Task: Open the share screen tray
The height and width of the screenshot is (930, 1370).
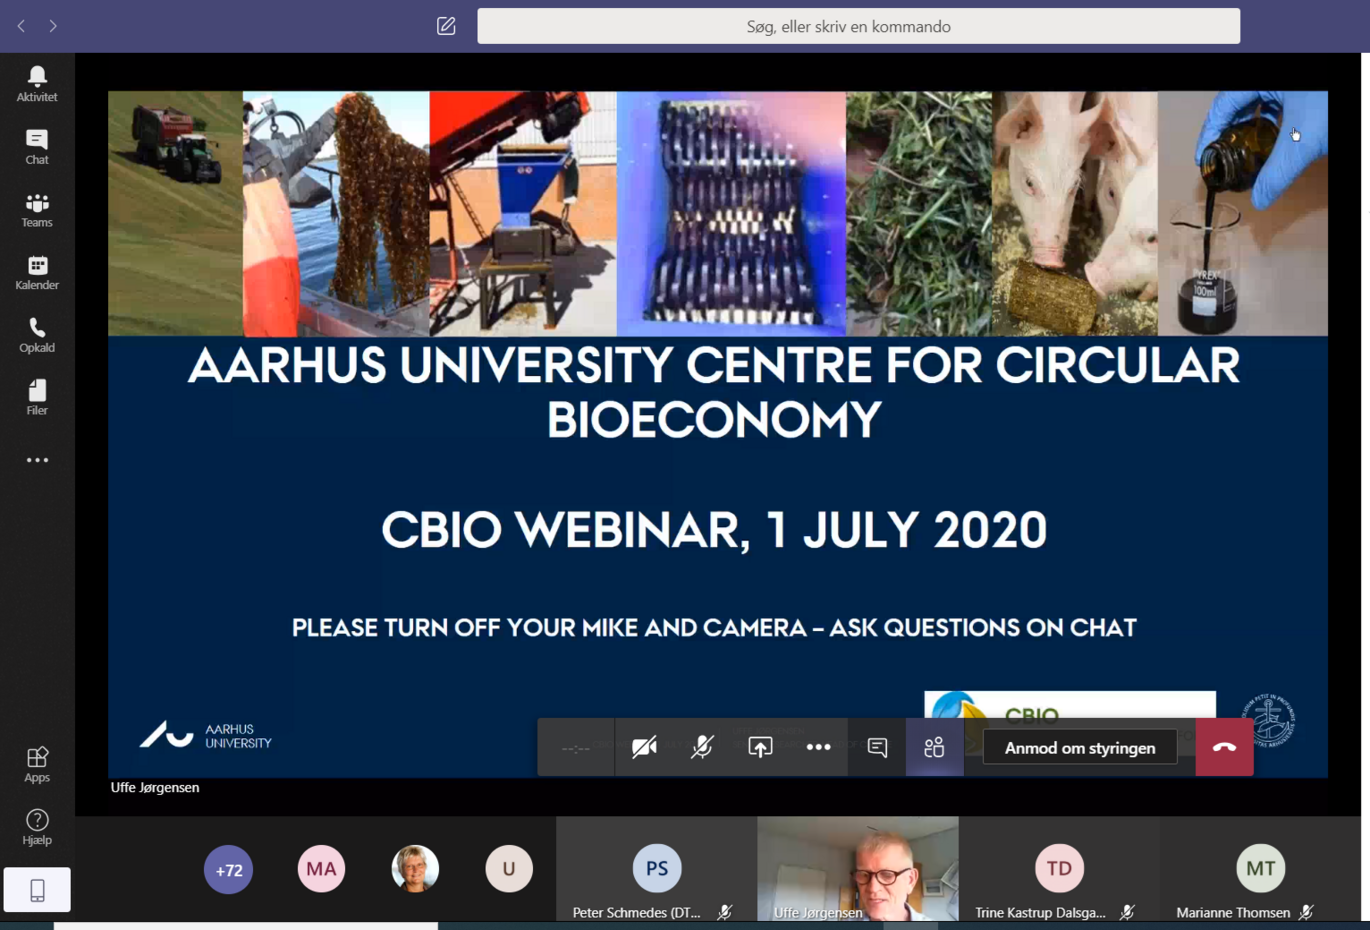Action: tap(760, 747)
